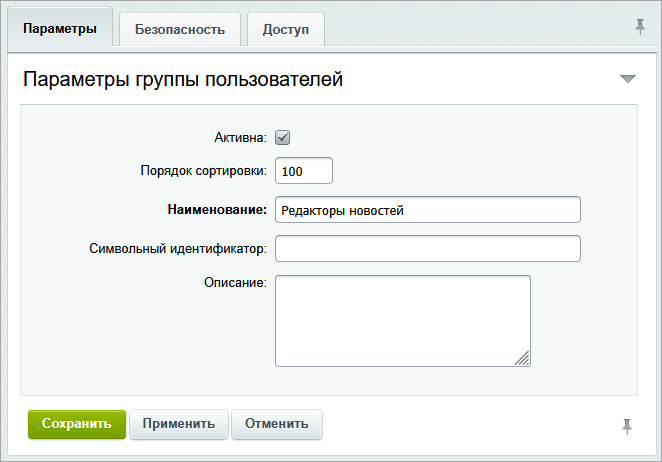Viewport: 662px width, 462px height.
Task: Click the 'Символьный идентификатор:' label
Action: [177, 248]
